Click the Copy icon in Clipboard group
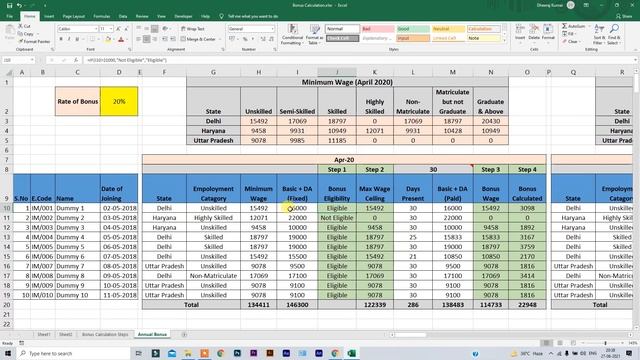 click(21, 34)
